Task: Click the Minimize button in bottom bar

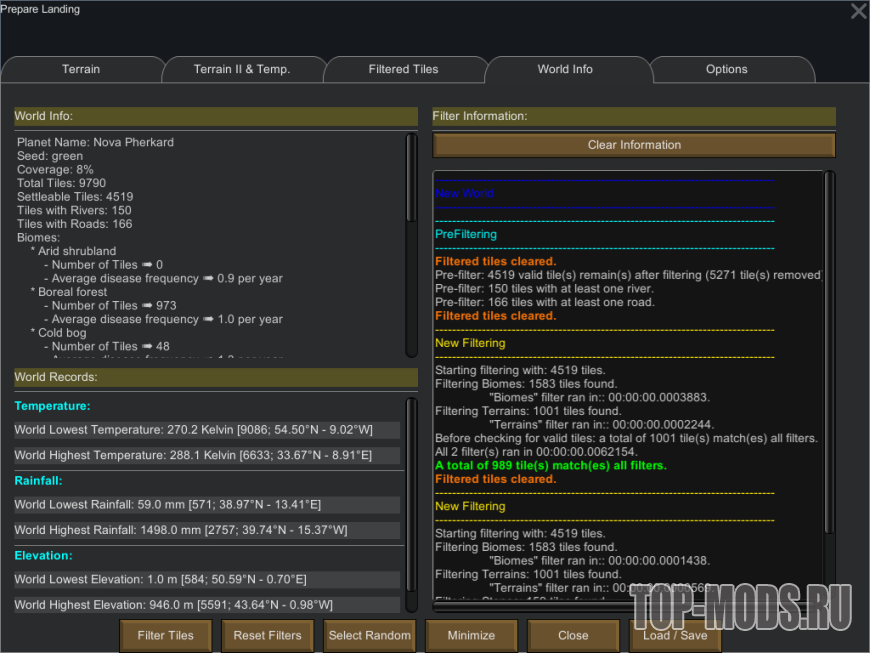Action: (471, 635)
